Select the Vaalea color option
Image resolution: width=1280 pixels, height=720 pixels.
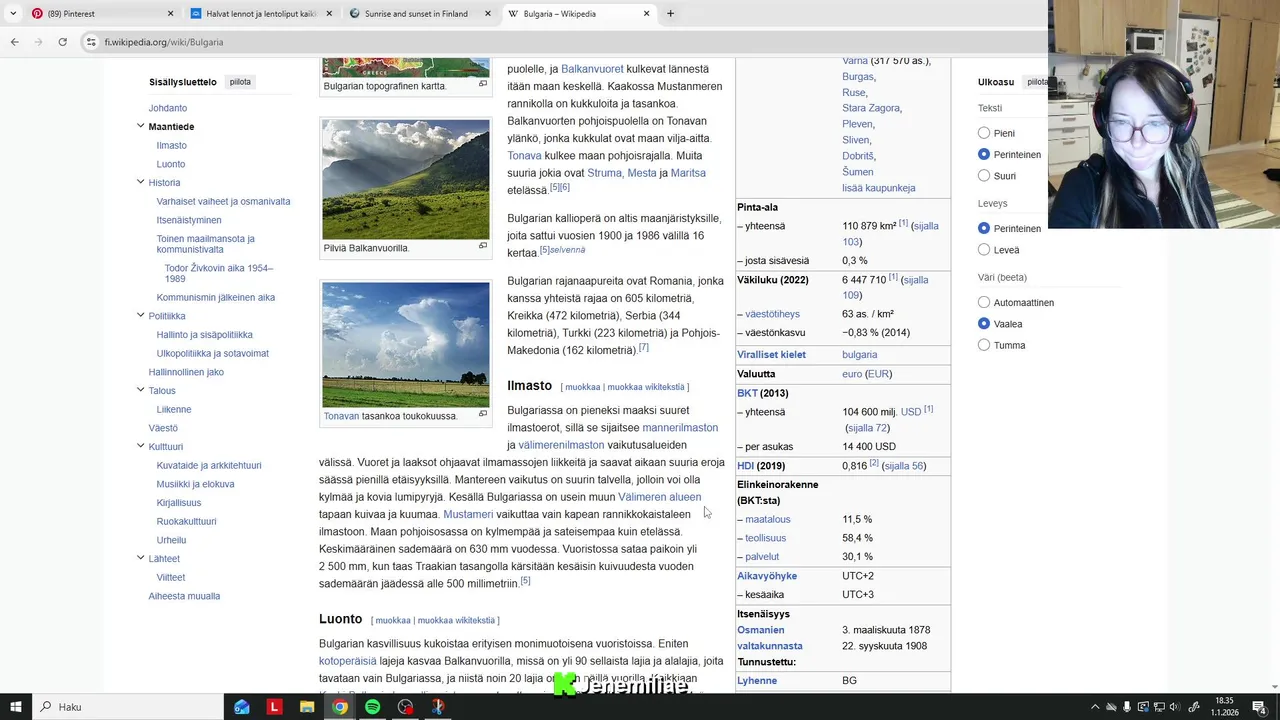[984, 324]
